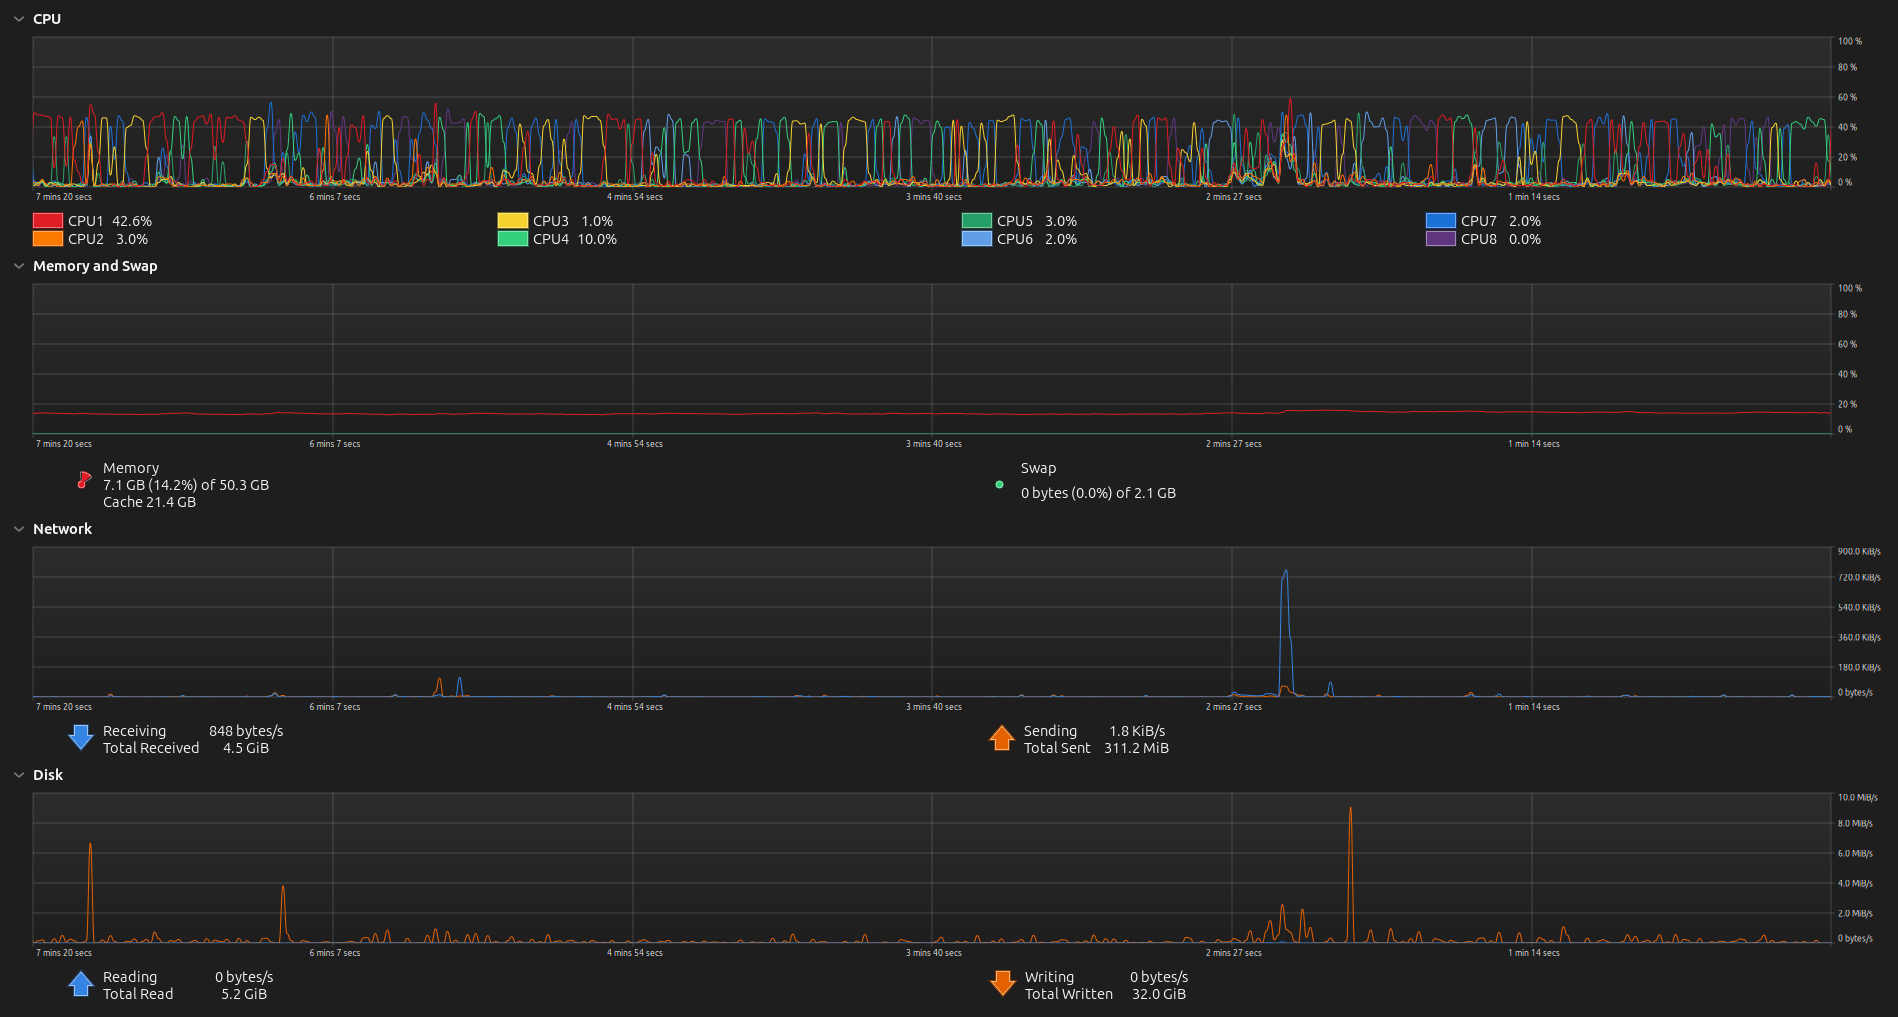The height and width of the screenshot is (1017, 1898).
Task: Open the CPU2 orange color swatch
Action: coord(48,239)
